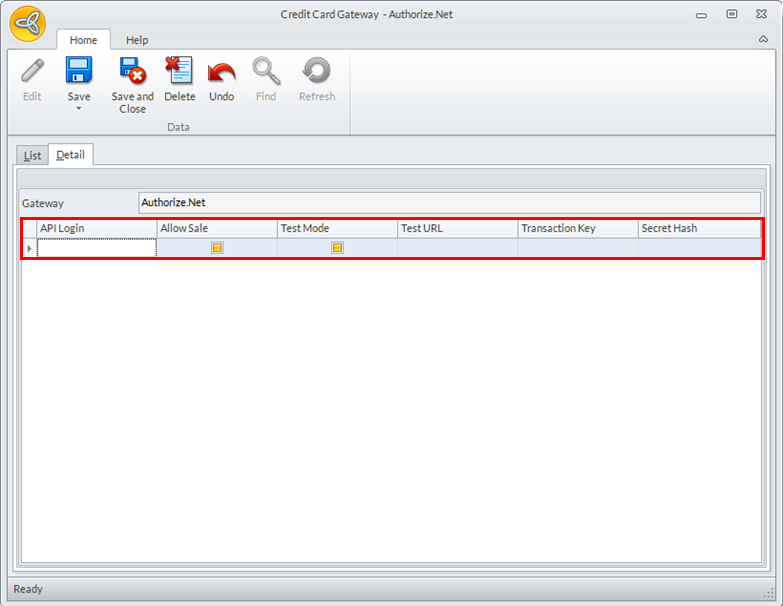Screen dimensions: 783x606
Task: Click the Secret Hash cell in the row
Action: click(699, 248)
